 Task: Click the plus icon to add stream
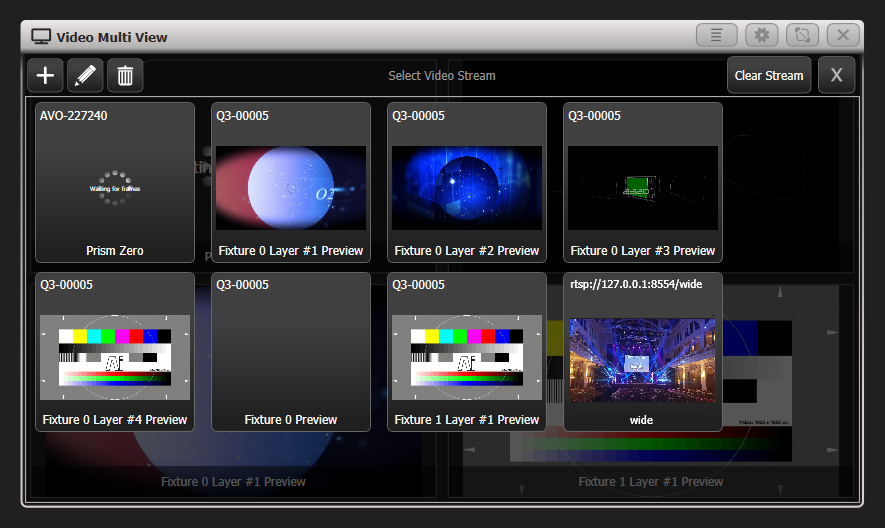(x=45, y=75)
